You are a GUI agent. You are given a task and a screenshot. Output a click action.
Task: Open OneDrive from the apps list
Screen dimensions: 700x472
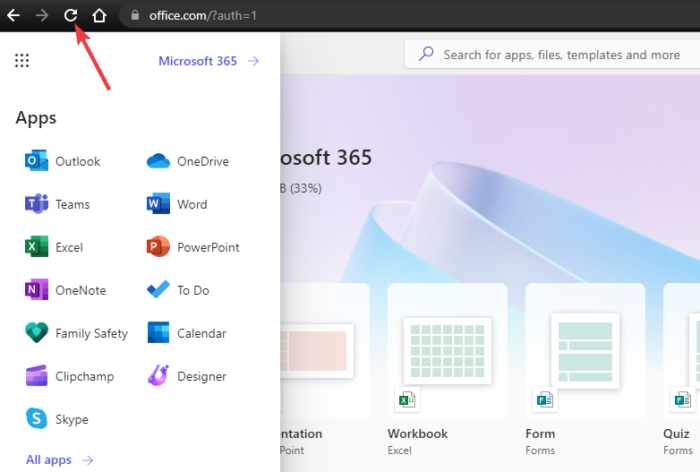[x=188, y=161]
